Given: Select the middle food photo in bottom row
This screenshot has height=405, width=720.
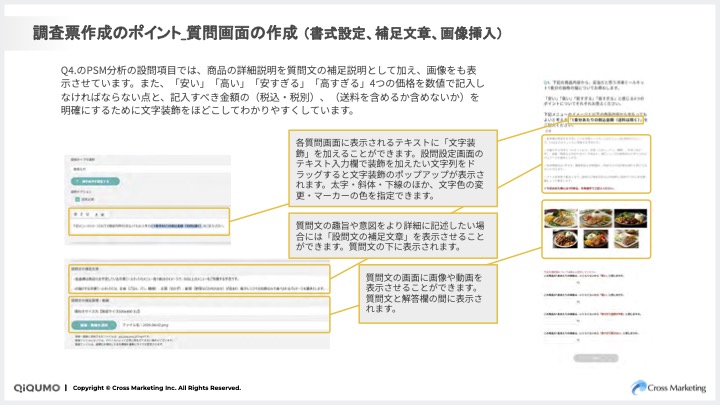Looking at the screenshot, I should pos(596,239).
